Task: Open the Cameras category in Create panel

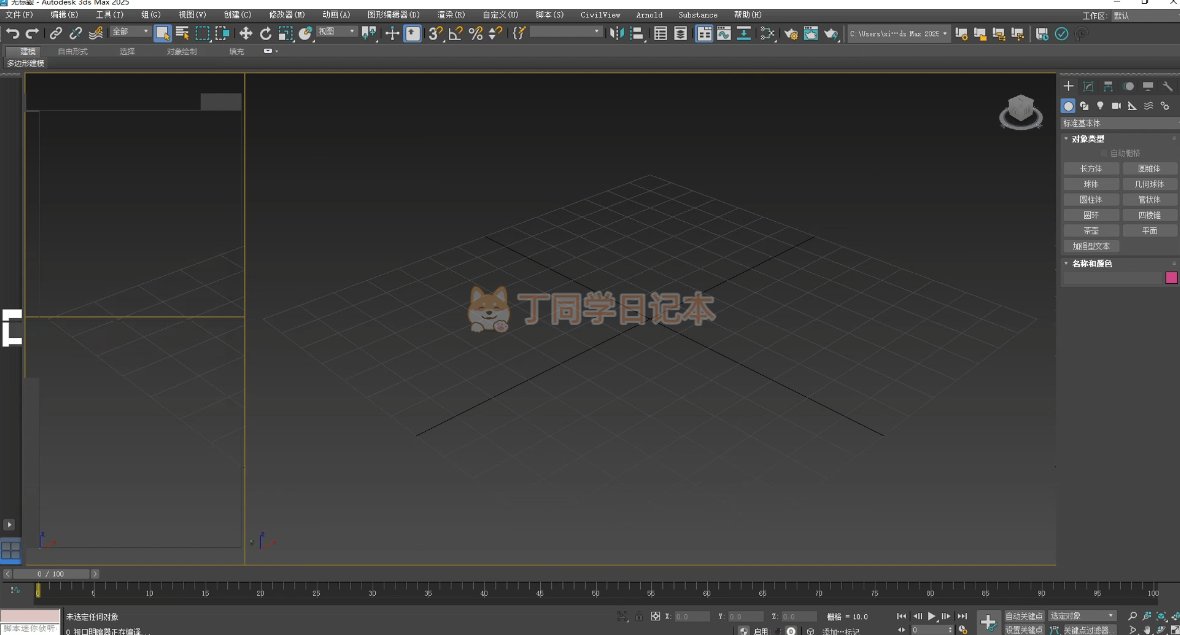Action: (x=1116, y=106)
